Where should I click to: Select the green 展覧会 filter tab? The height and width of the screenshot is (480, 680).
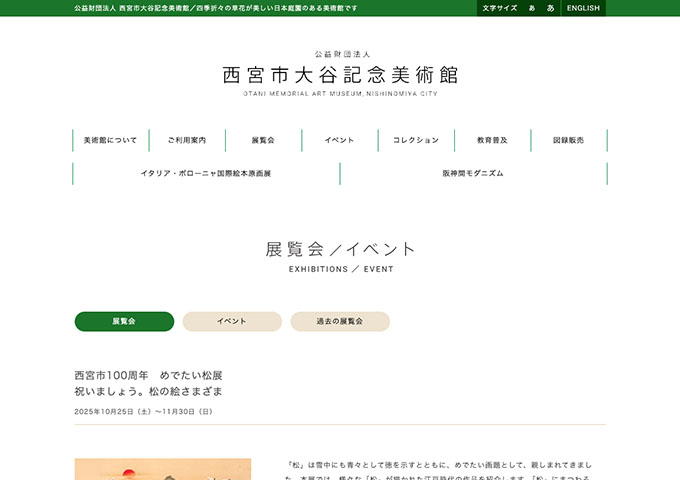(x=124, y=321)
